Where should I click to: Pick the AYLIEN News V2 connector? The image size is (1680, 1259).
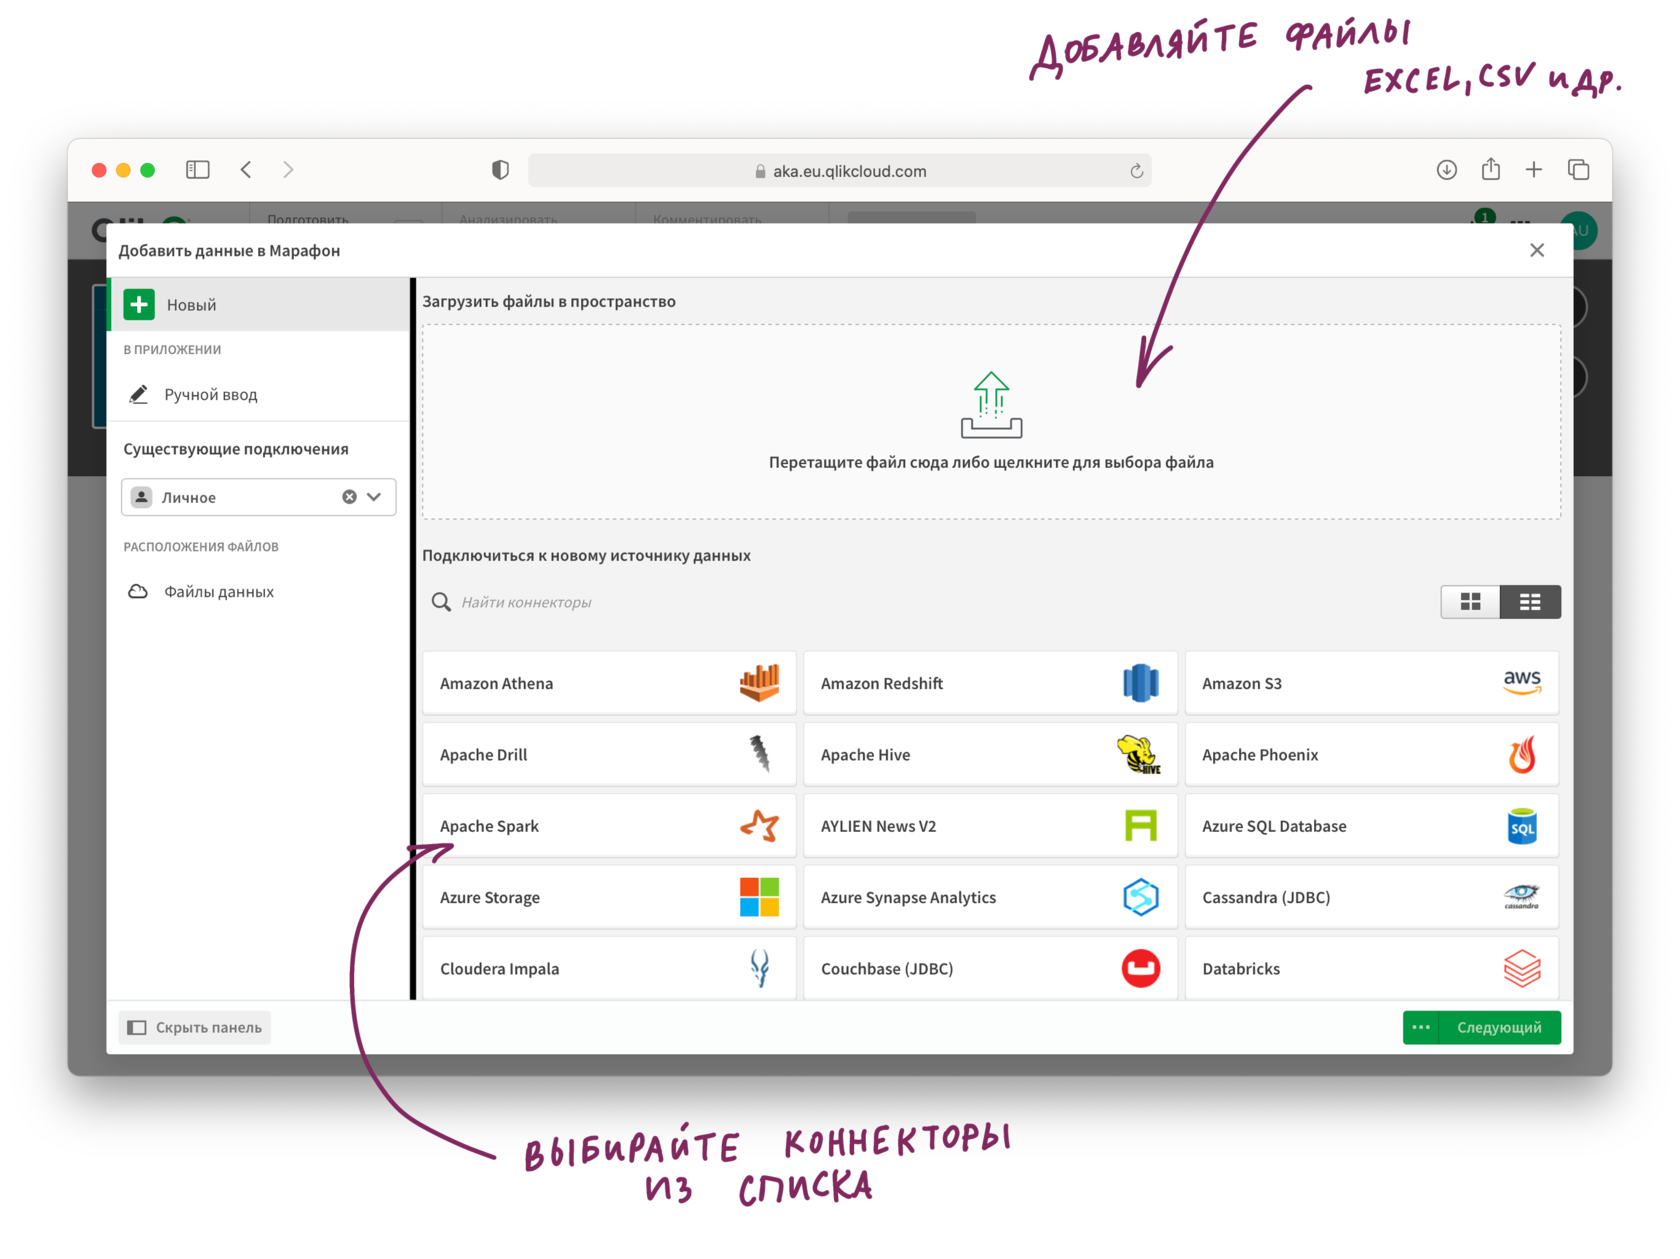click(x=990, y=826)
